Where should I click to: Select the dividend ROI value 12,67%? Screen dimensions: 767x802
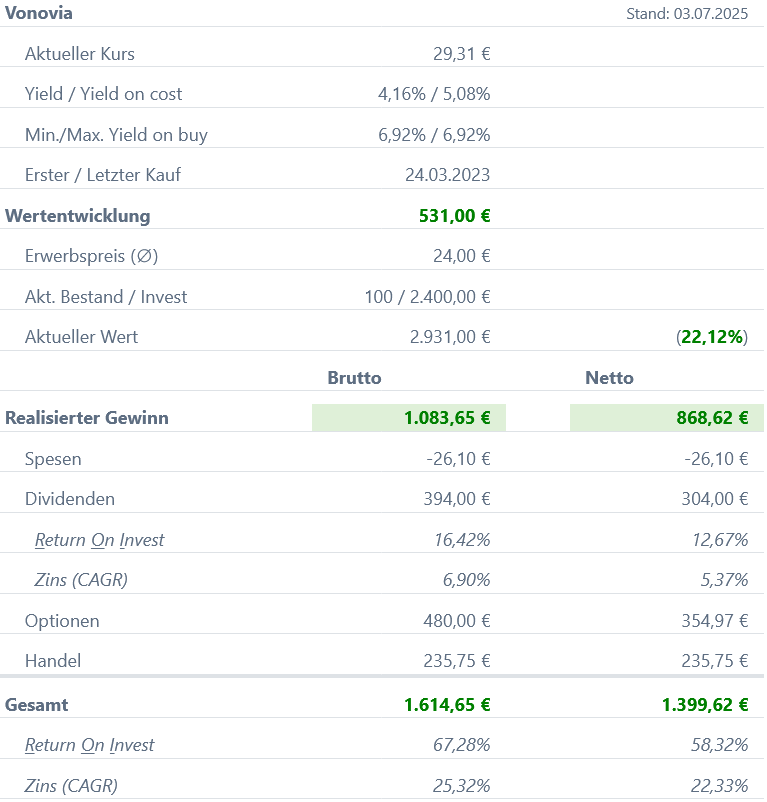click(720, 540)
